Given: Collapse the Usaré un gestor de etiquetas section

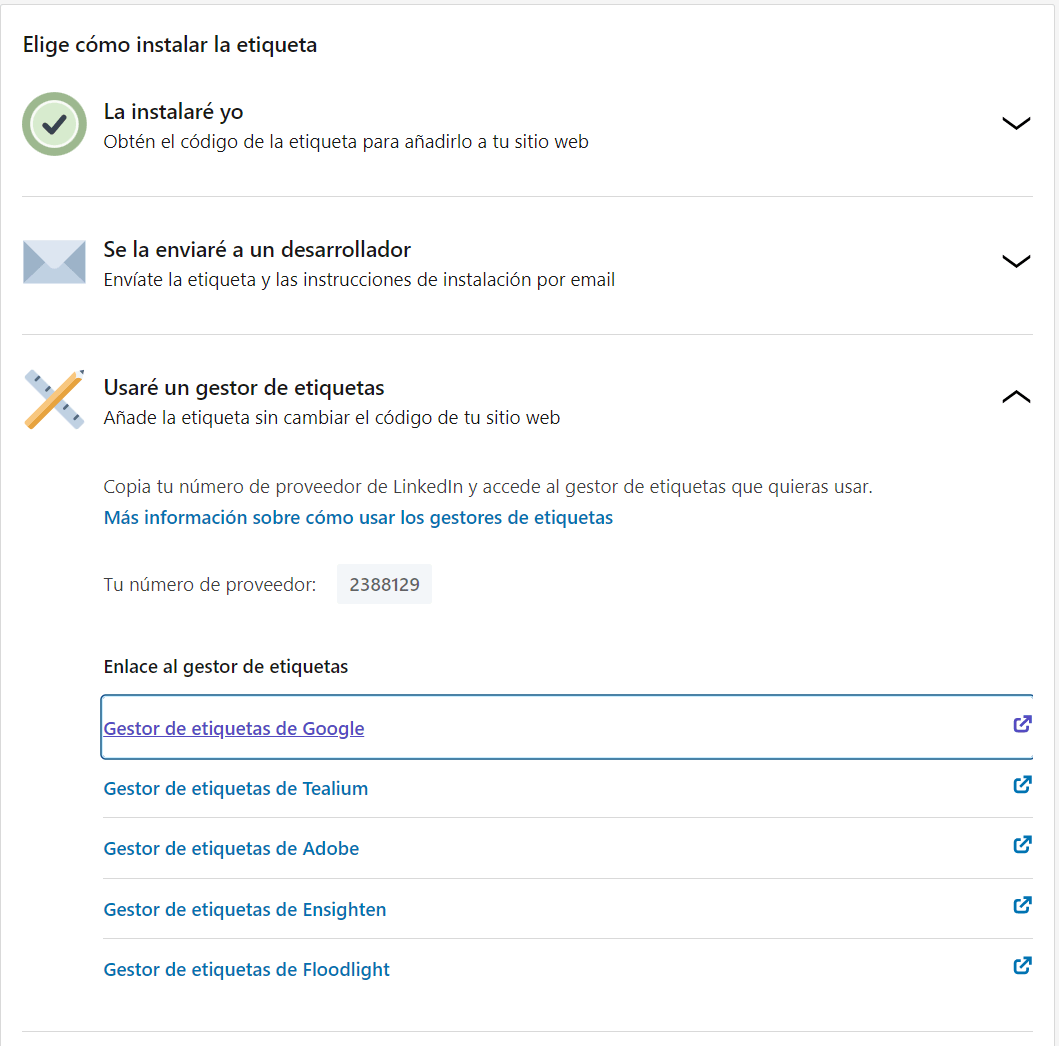Looking at the screenshot, I should point(1016,396).
